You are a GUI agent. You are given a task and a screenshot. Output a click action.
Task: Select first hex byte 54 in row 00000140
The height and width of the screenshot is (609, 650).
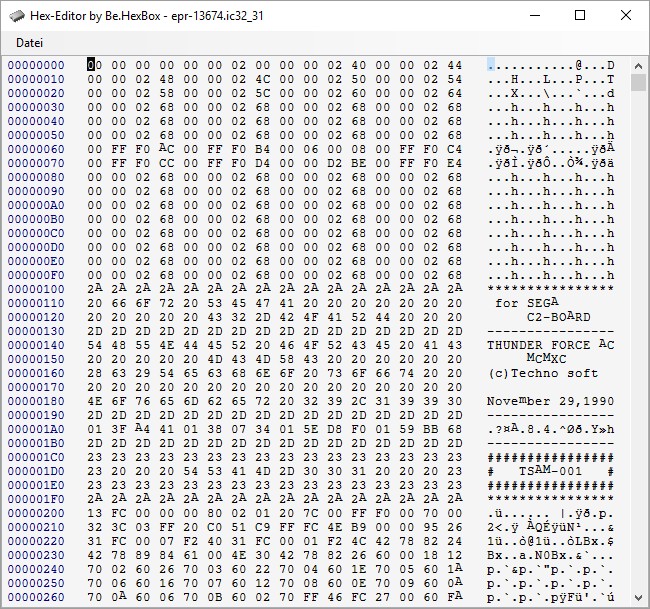click(93, 345)
